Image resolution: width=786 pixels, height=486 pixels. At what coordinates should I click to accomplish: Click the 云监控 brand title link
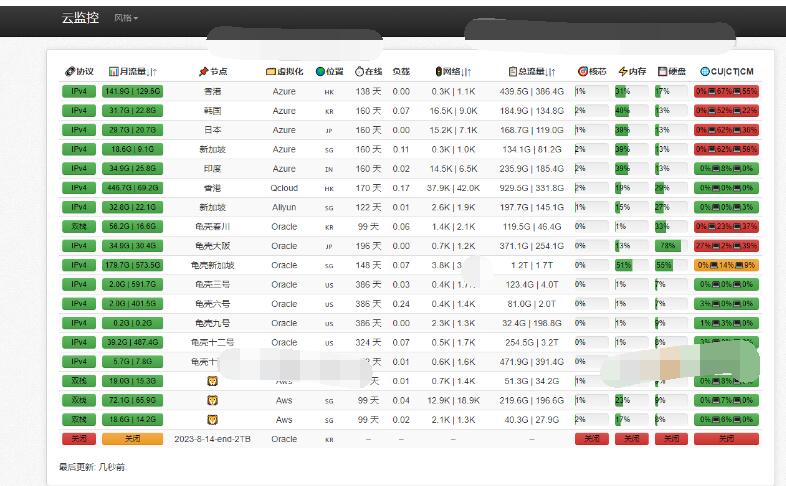click(79, 18)
